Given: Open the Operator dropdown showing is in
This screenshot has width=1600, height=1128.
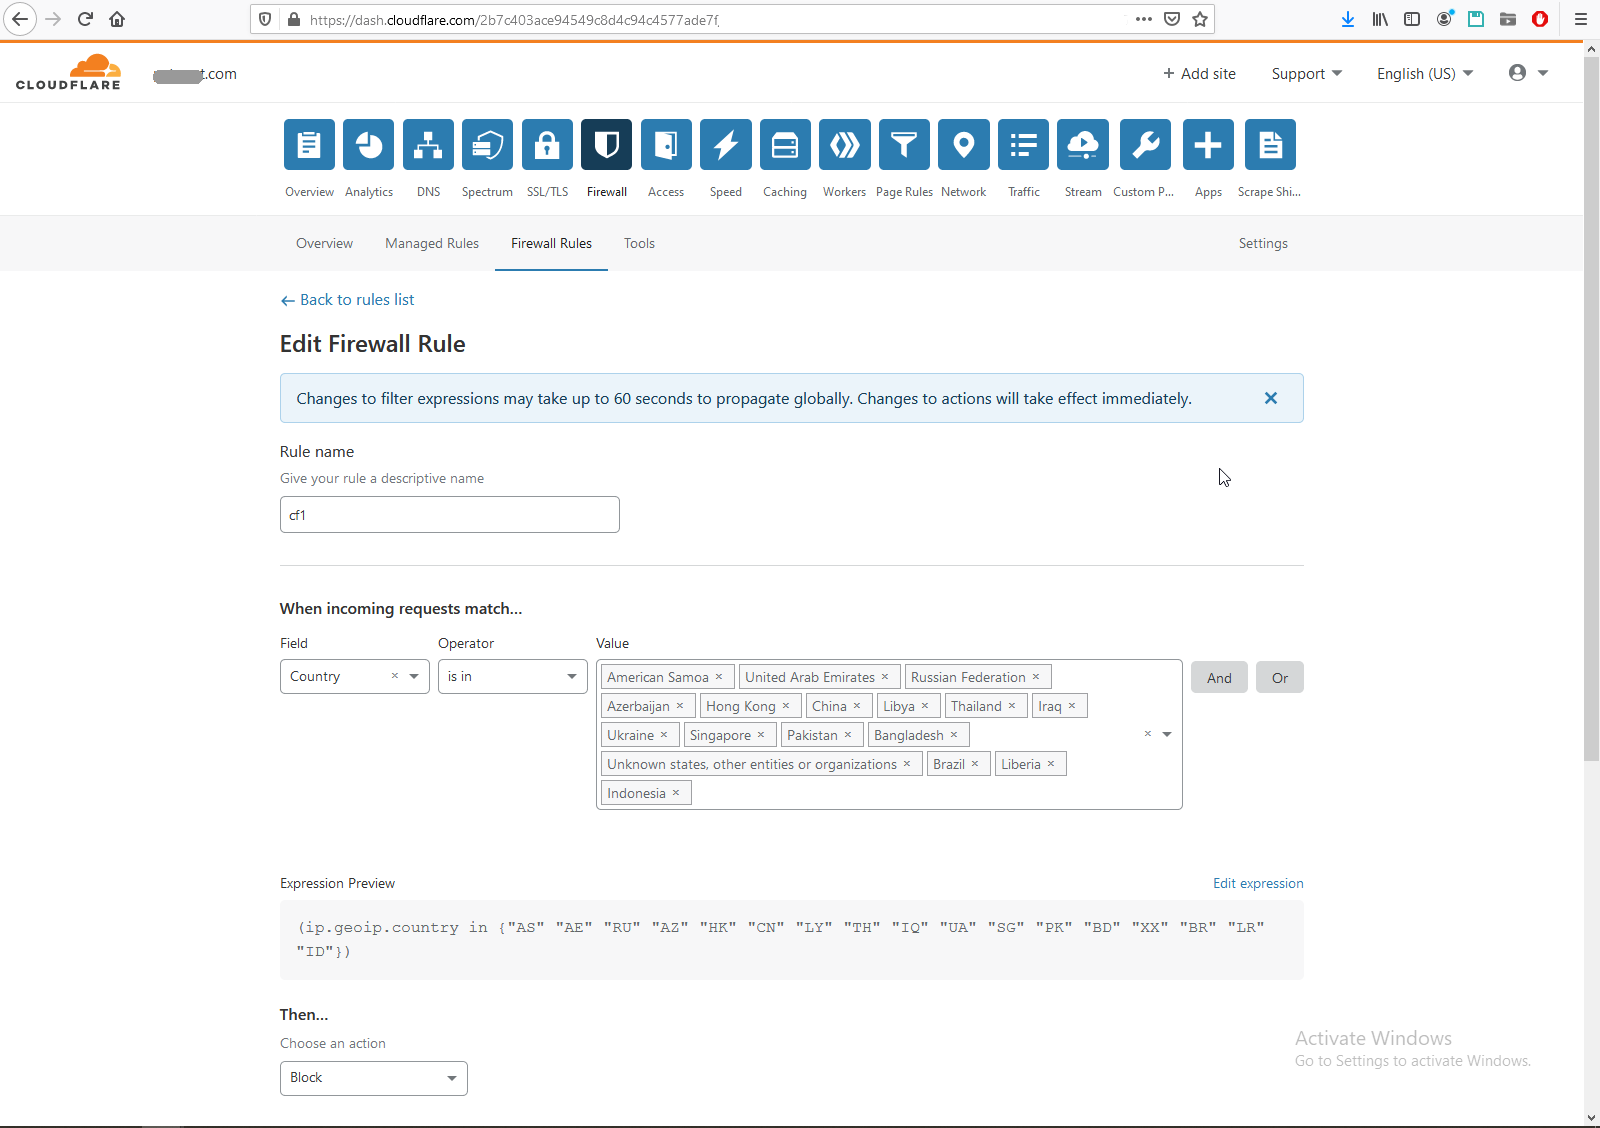Looking at the screenshot, I should [513, 677].
